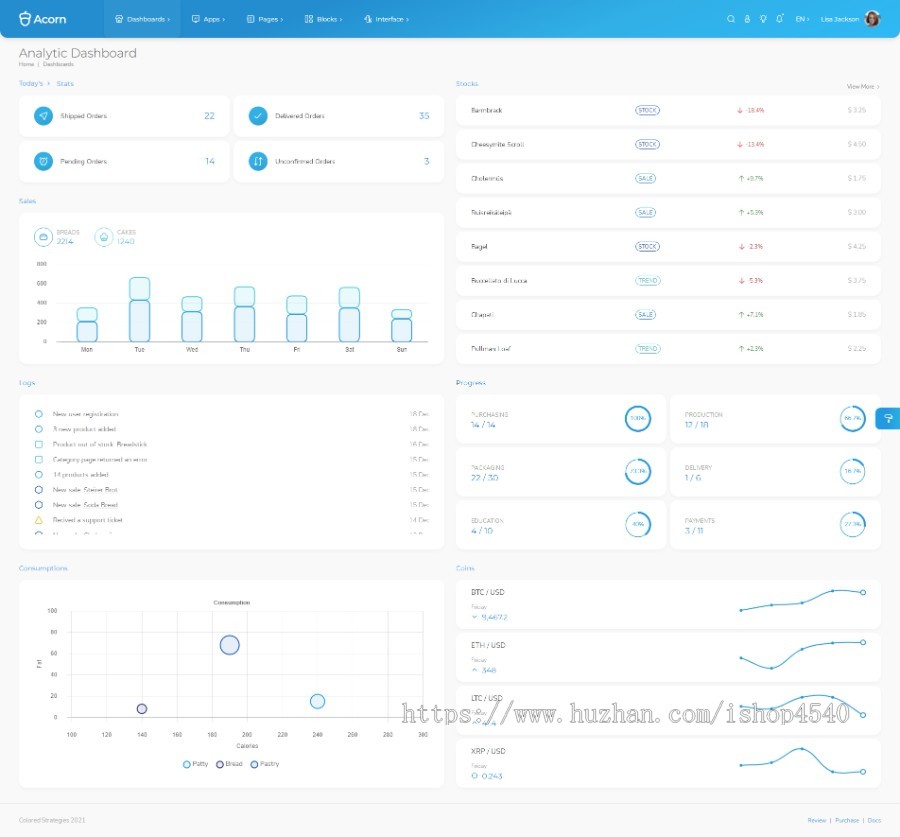Open Lisa Jackson user menu
The height and width of the screenshot is (837, 900).
click(849, 19)
